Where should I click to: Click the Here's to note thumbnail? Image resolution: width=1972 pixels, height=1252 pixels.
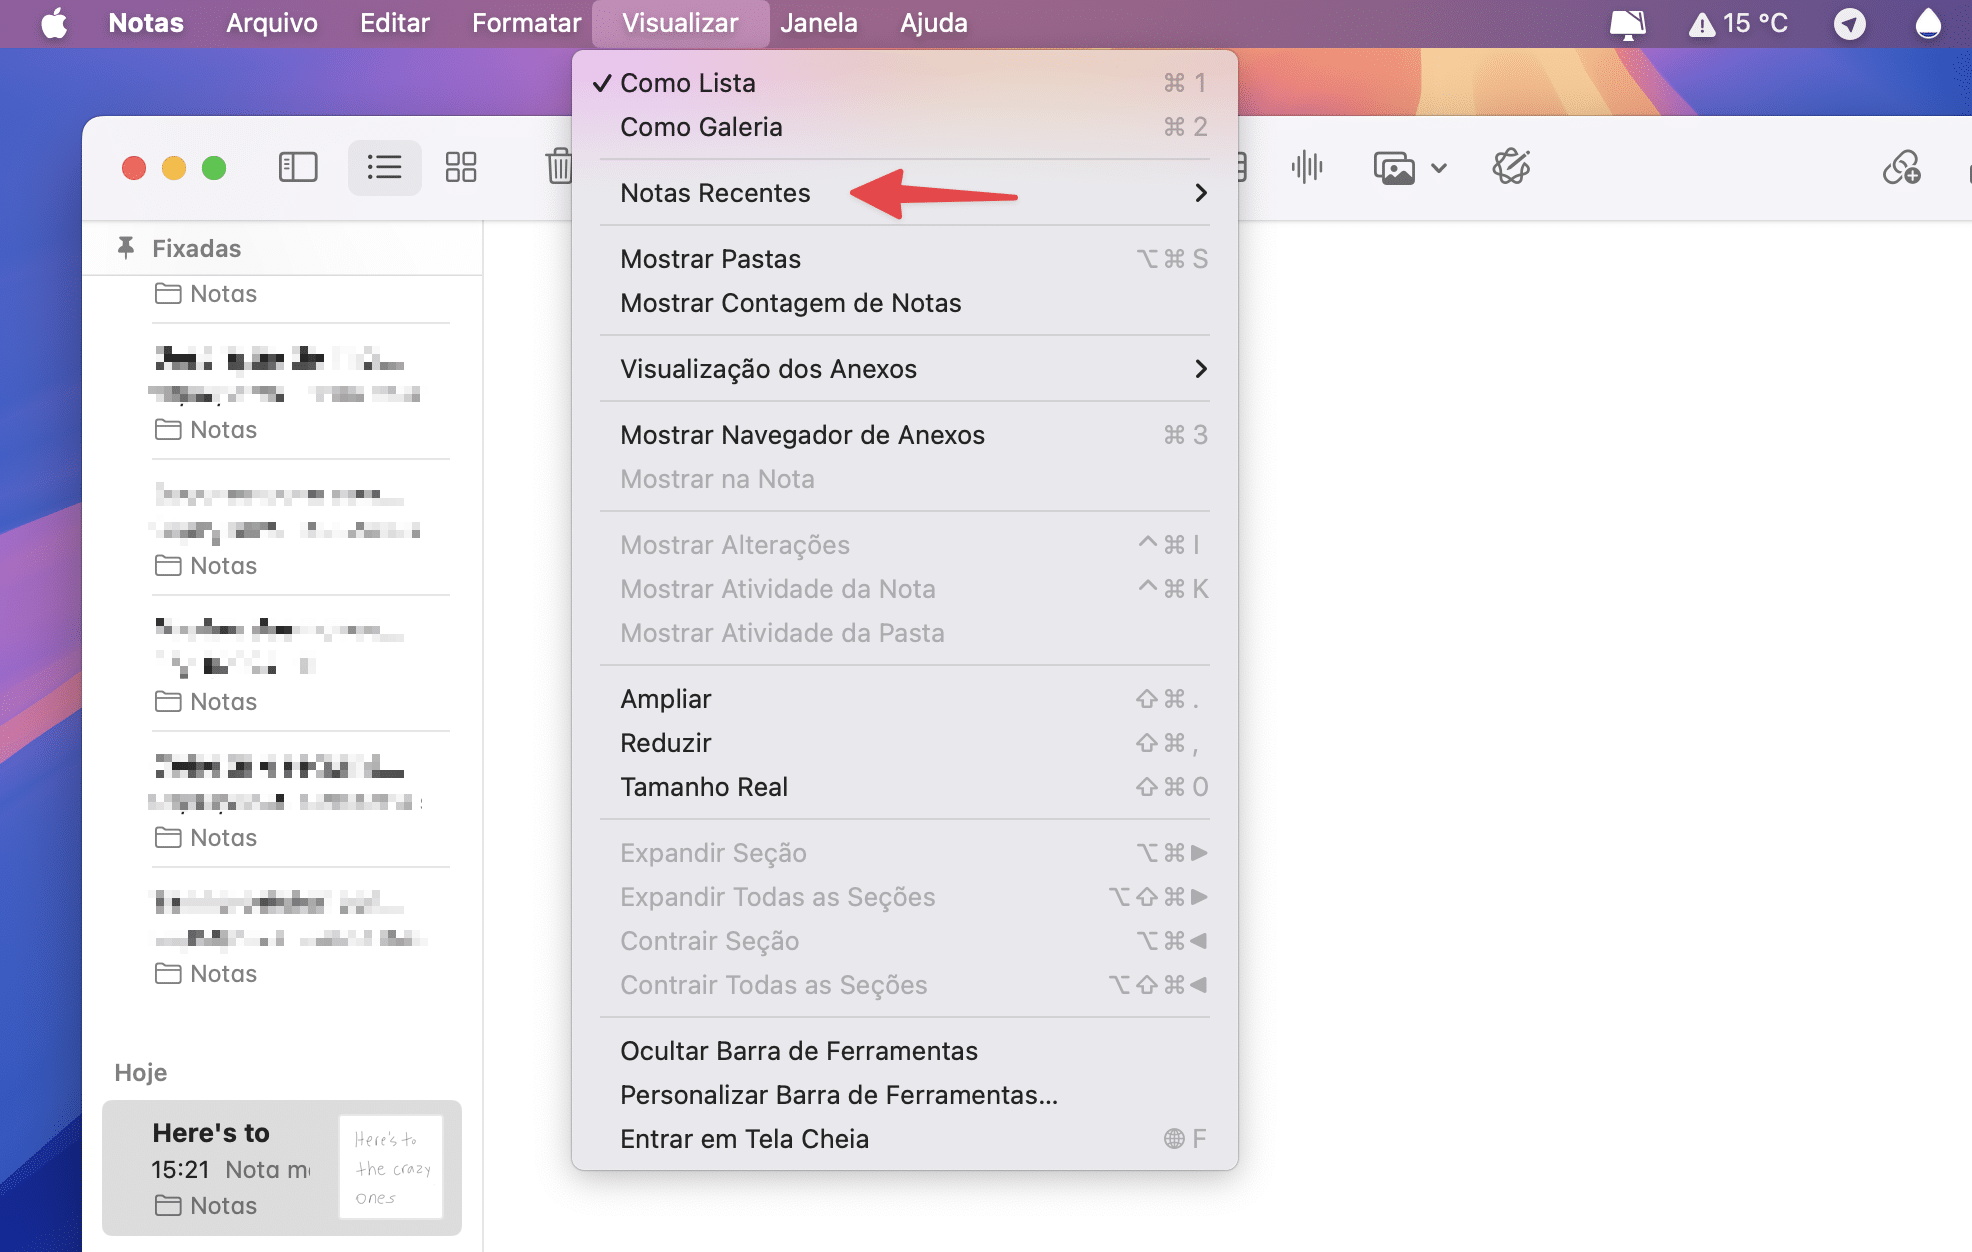tap(391, 1167)
